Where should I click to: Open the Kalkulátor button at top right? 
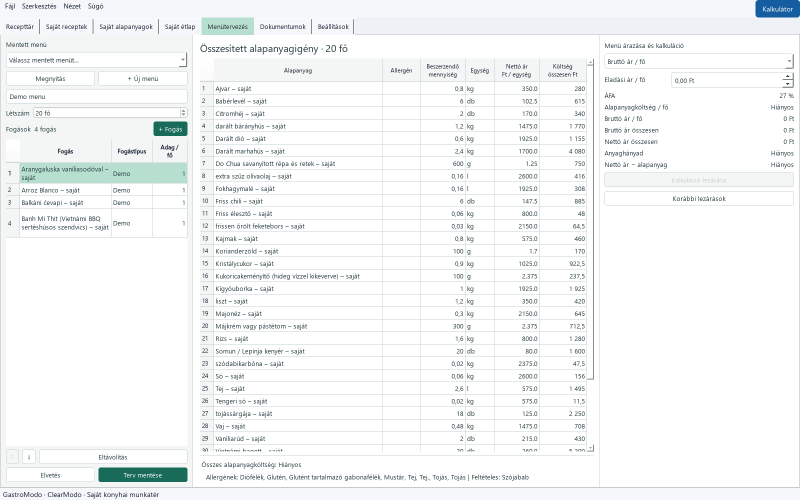[x=777, y=9]
